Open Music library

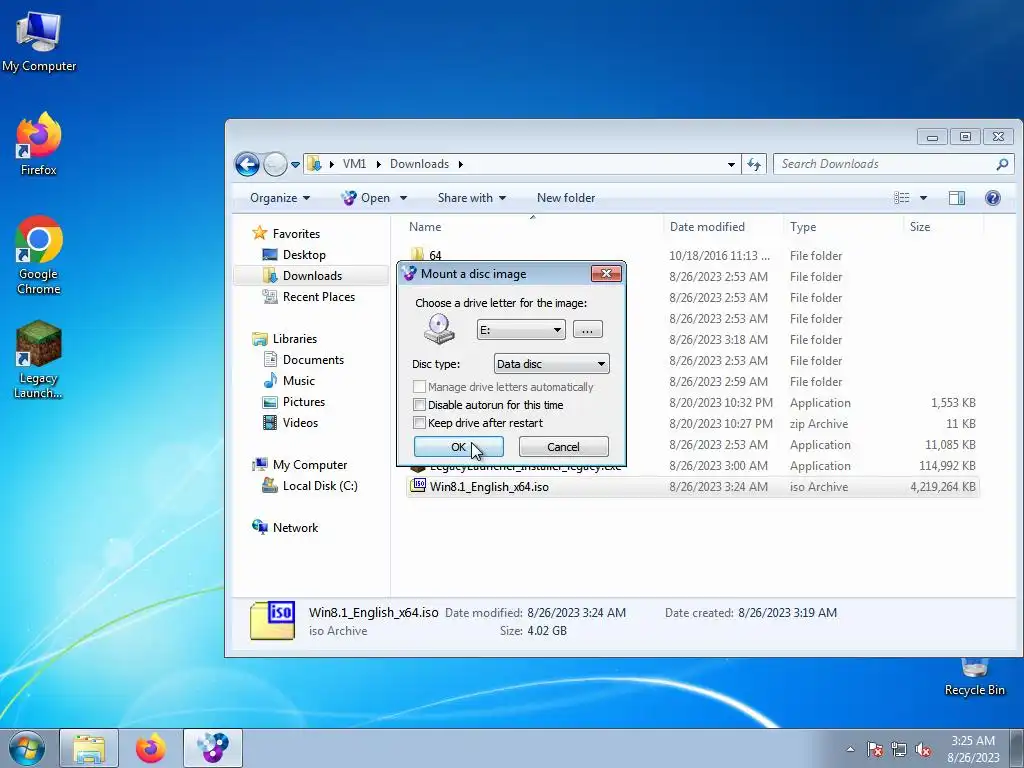298,380
